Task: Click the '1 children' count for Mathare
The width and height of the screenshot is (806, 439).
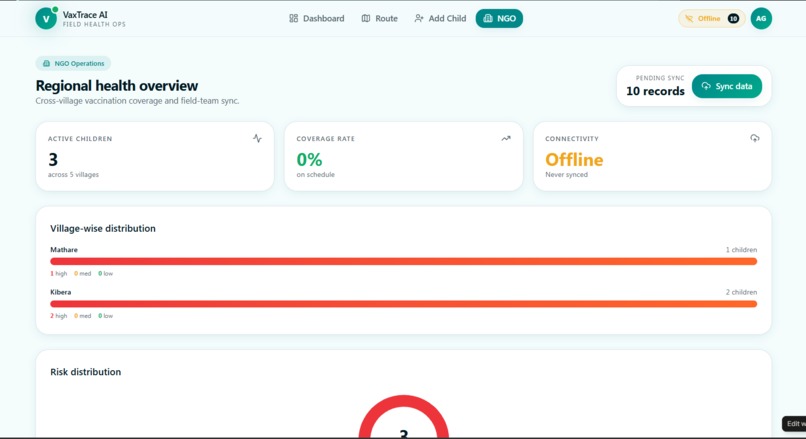Action: (741, 250)
